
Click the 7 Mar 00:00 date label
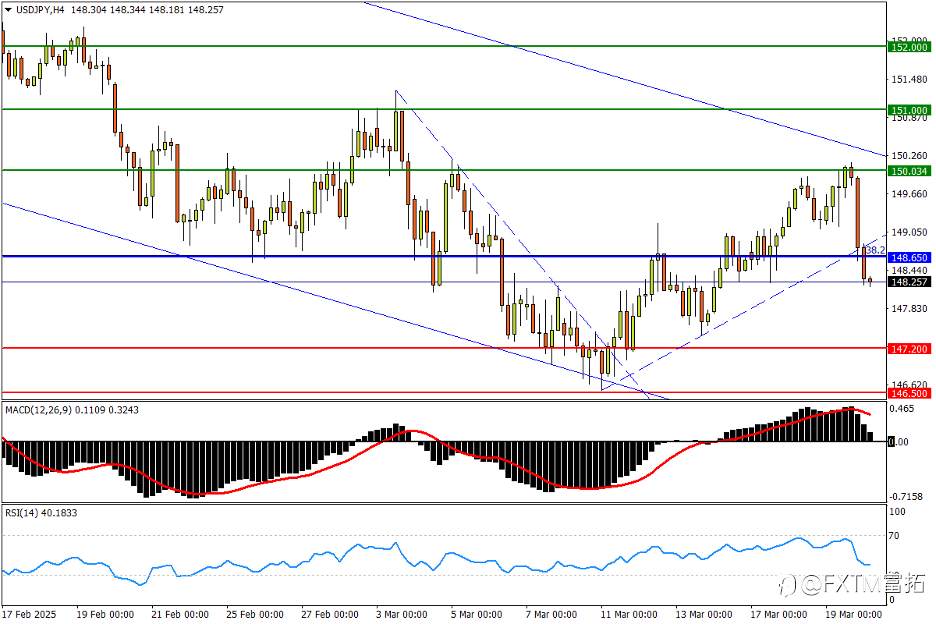(x=552, y=614)
